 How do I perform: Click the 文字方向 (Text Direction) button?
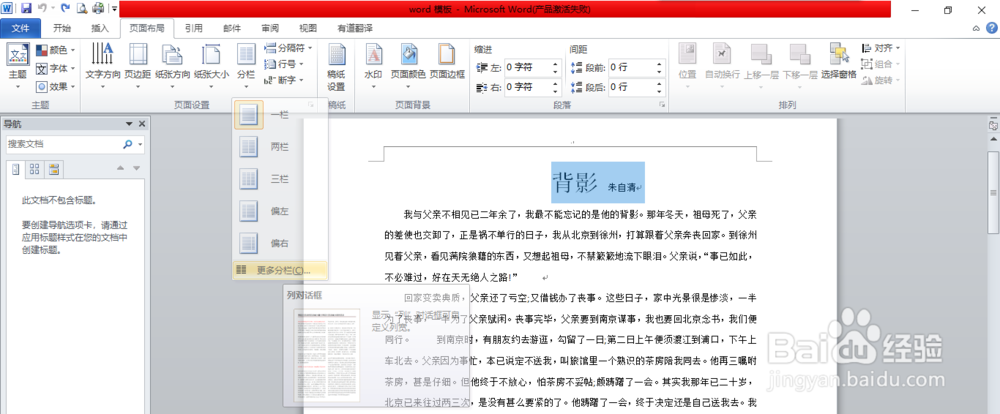click(103, 66)
